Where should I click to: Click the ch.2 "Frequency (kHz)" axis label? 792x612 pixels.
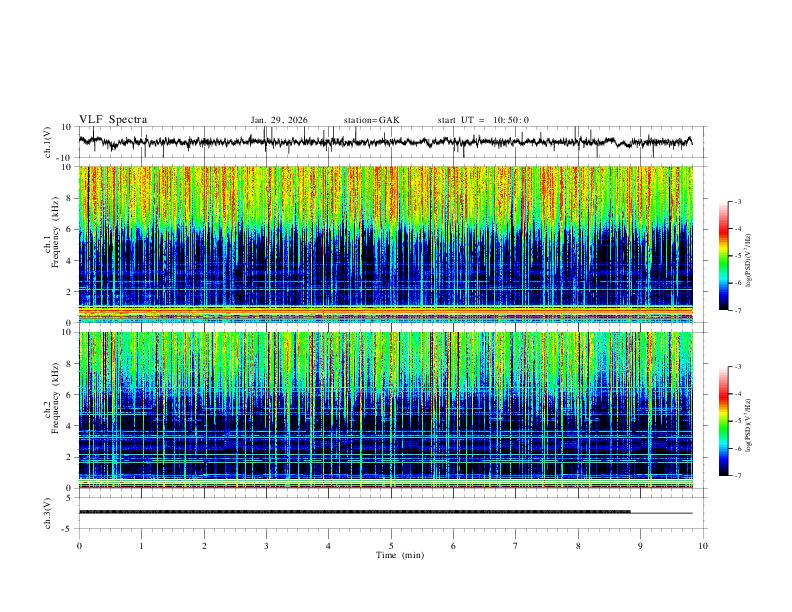tap(55, 398)
